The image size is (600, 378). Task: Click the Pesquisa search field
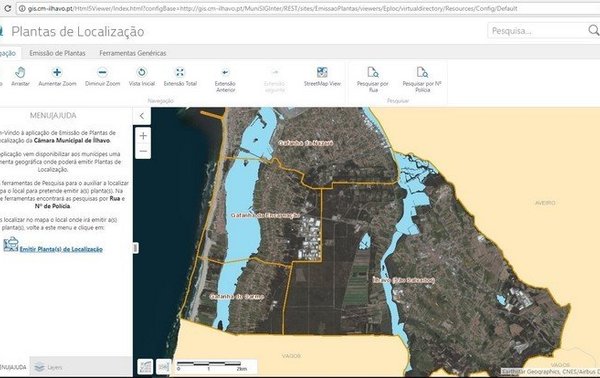click(537, 31)
